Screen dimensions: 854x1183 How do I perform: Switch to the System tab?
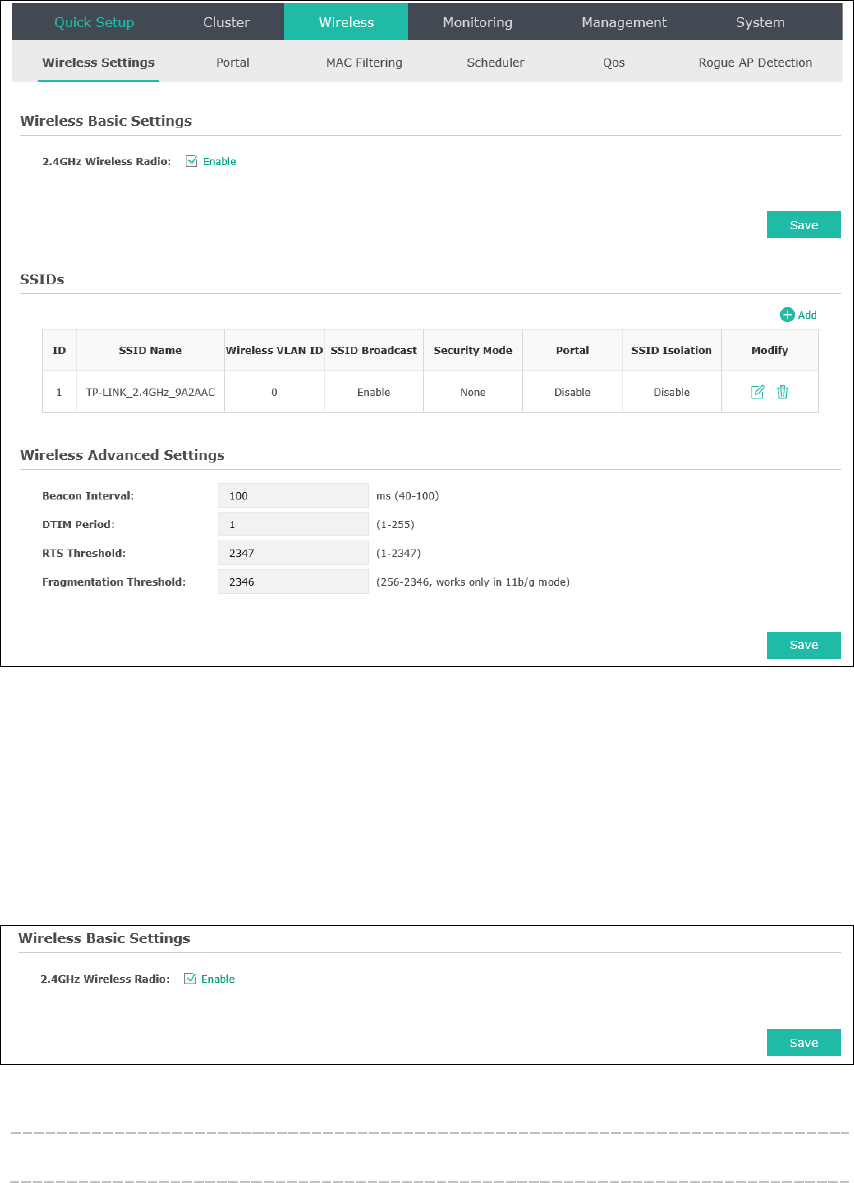pos(760,22)
